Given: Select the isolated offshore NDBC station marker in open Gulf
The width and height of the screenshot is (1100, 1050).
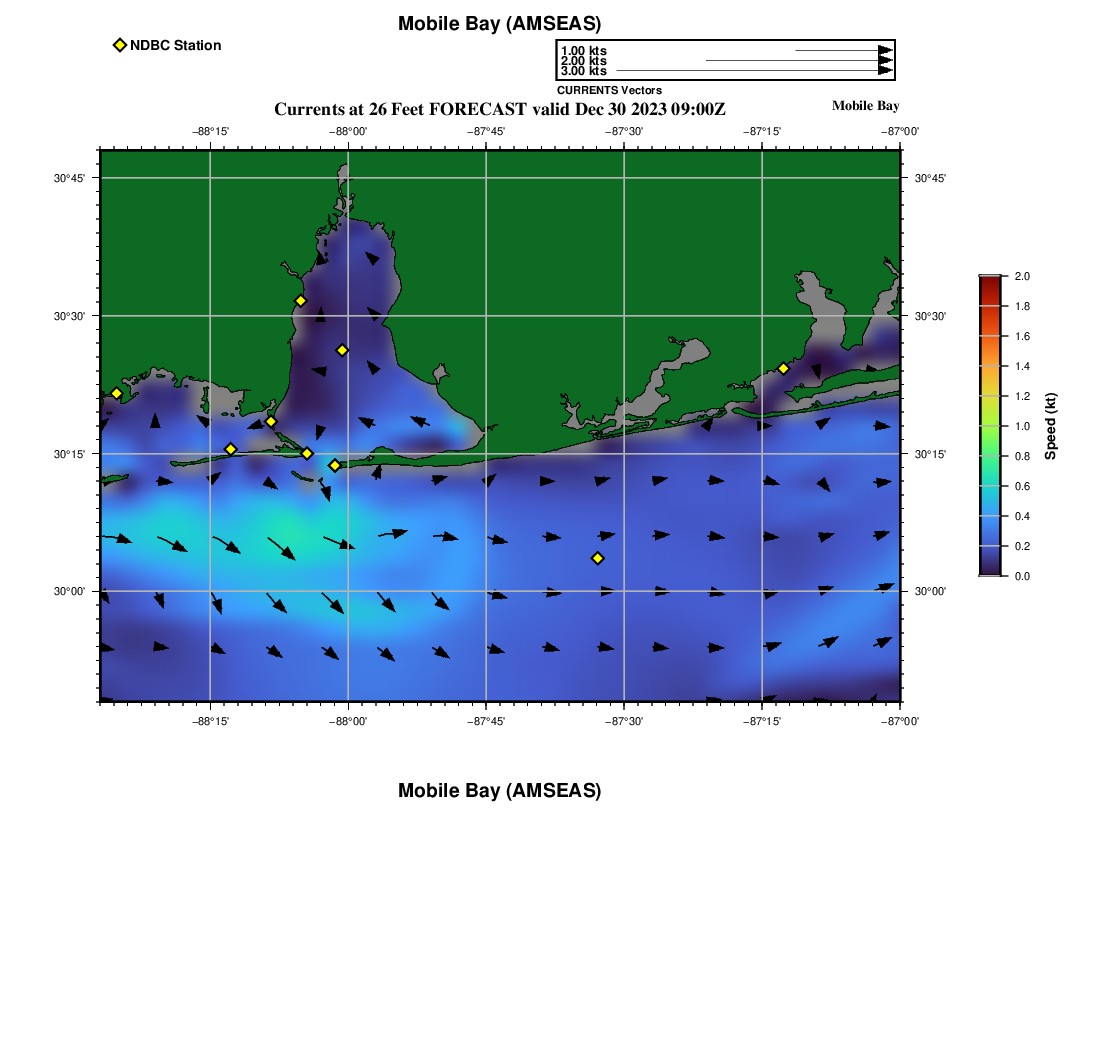Looking at the screenshot, I should [x=597, y=558].
